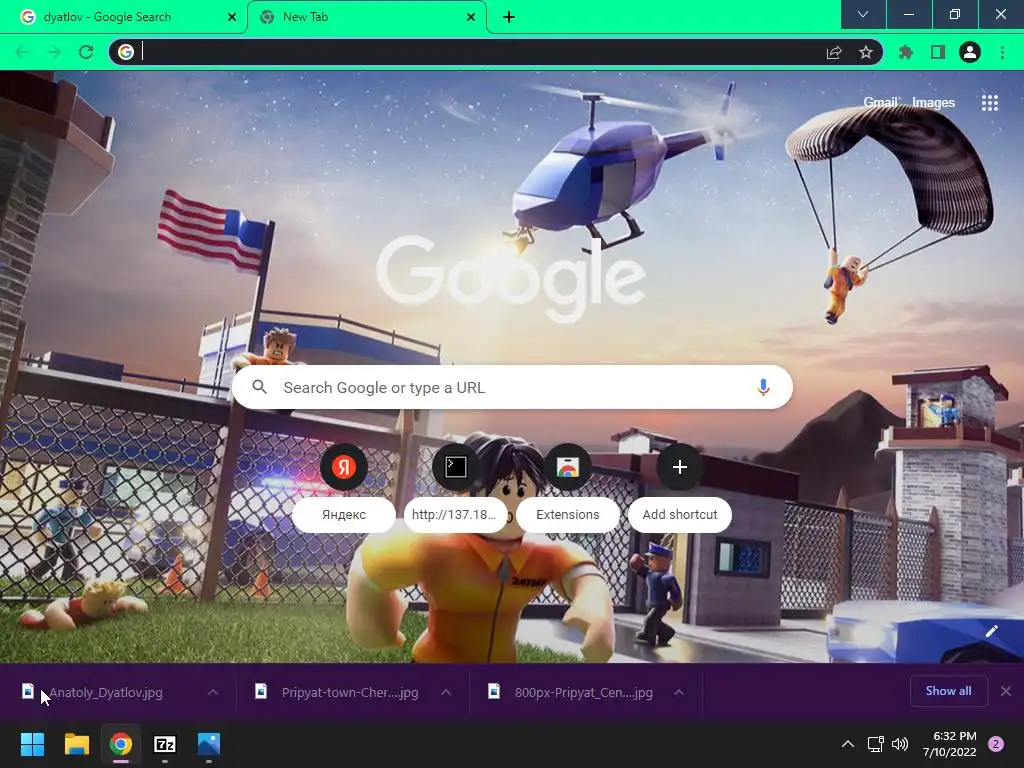Click the forward navigation arrow
The image size is (1024, 768).
(x=54, y=52)
